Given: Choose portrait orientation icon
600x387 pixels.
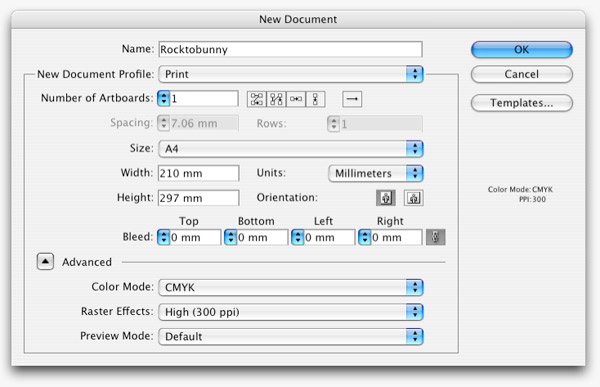Looking at the screenshot, I should tap(386, 198).
